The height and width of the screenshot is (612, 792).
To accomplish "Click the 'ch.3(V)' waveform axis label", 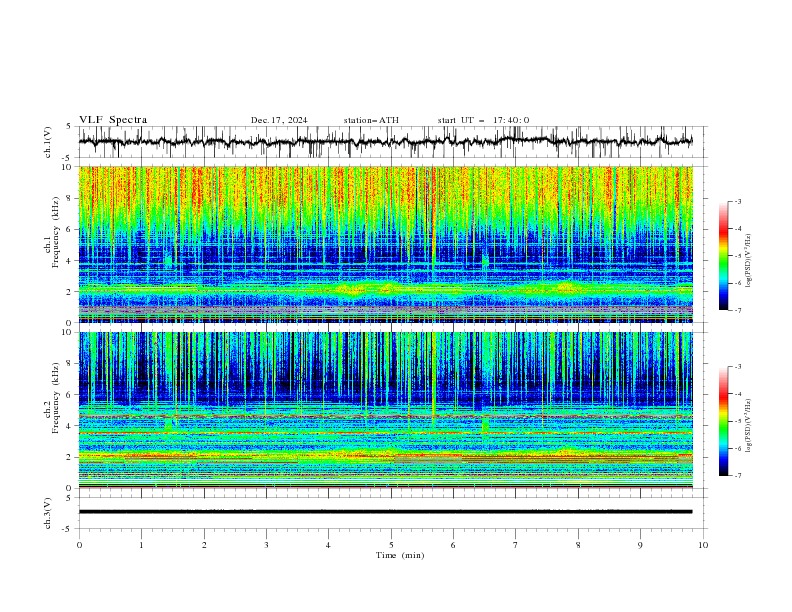I will click(48, 513).
